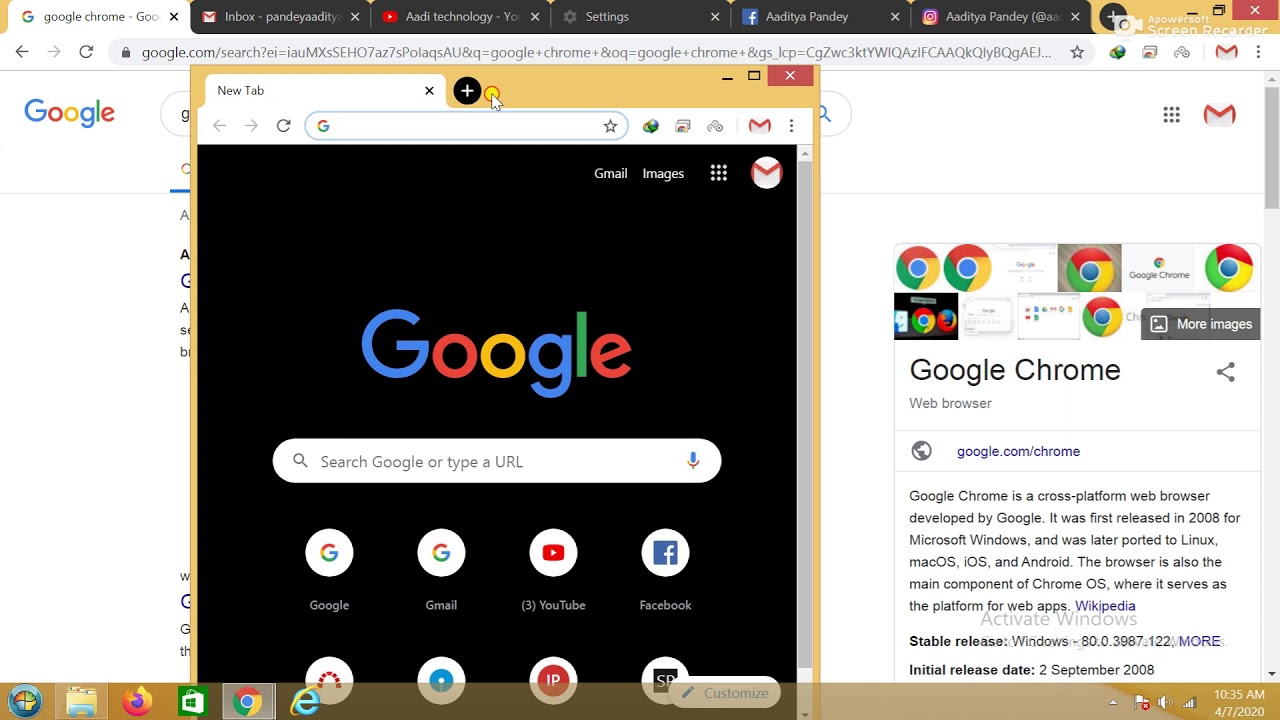Click More images in the knowledge panel
The image size is (1280, 720).
[1201, 324]
